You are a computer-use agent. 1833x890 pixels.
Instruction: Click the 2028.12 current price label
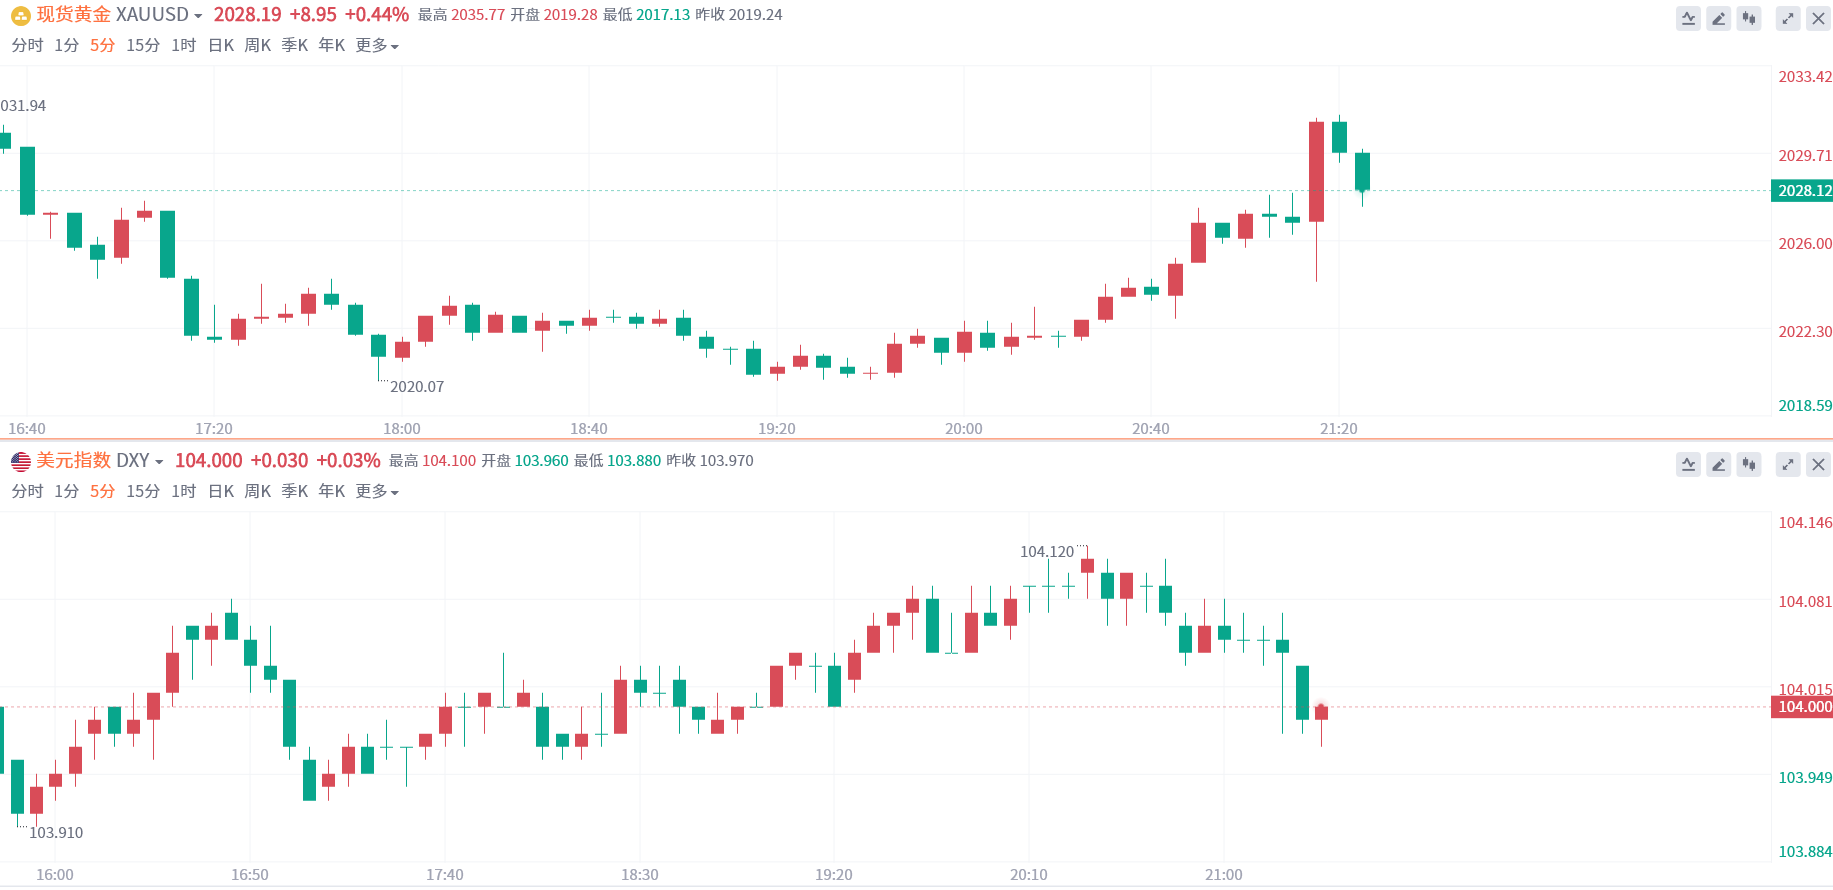tap(1802, 191)
